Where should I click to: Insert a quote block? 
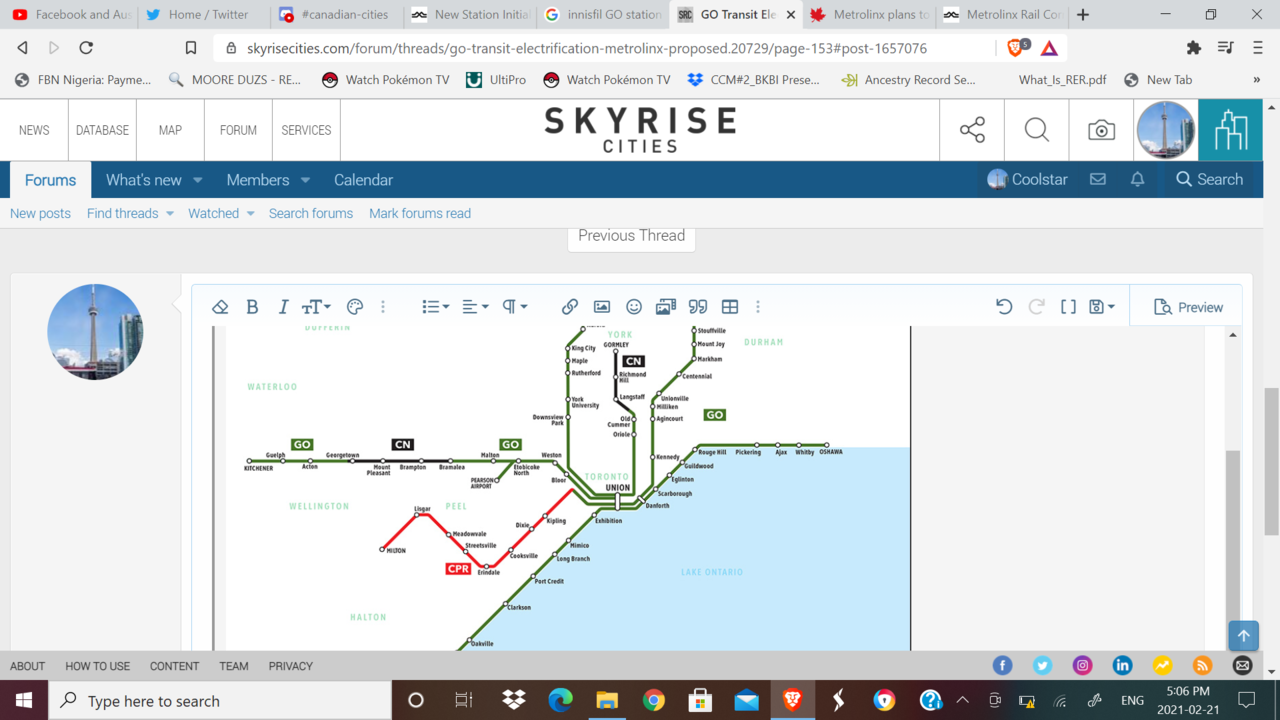(x=698, y=307)
